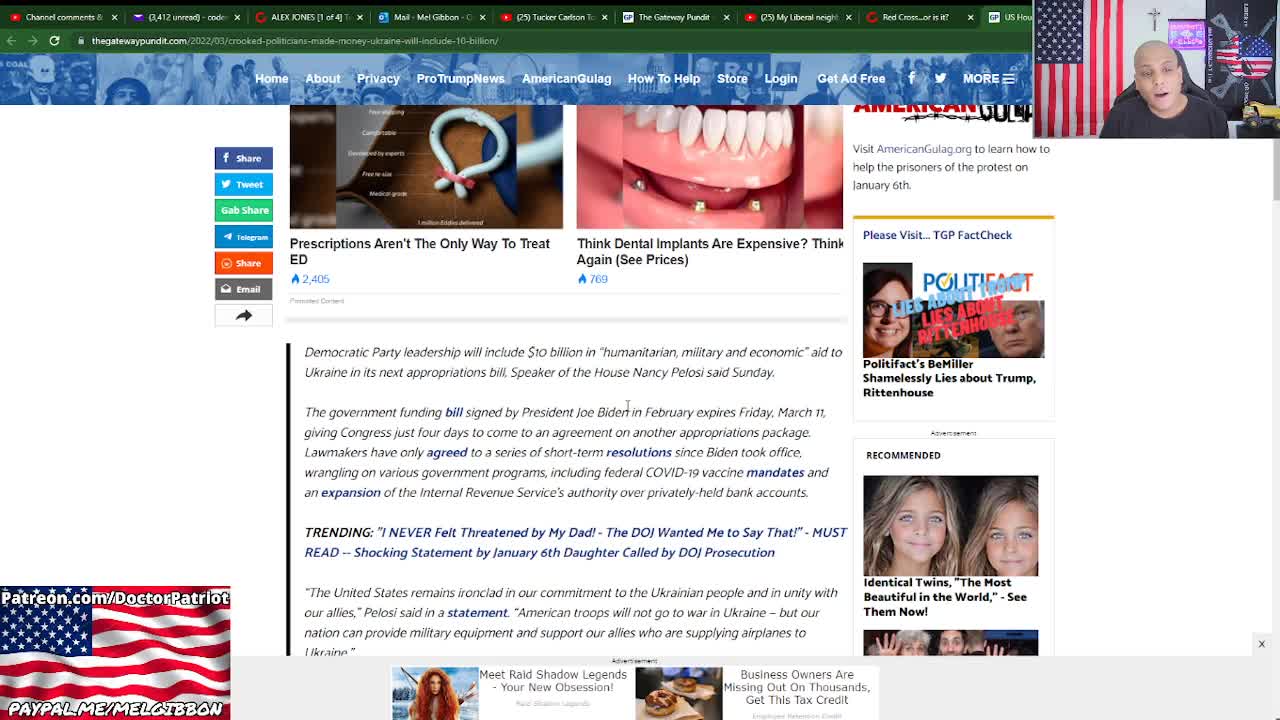Close the 'Red Cross...or is it?' tab
1280x720 pixels.
[970, 17]
